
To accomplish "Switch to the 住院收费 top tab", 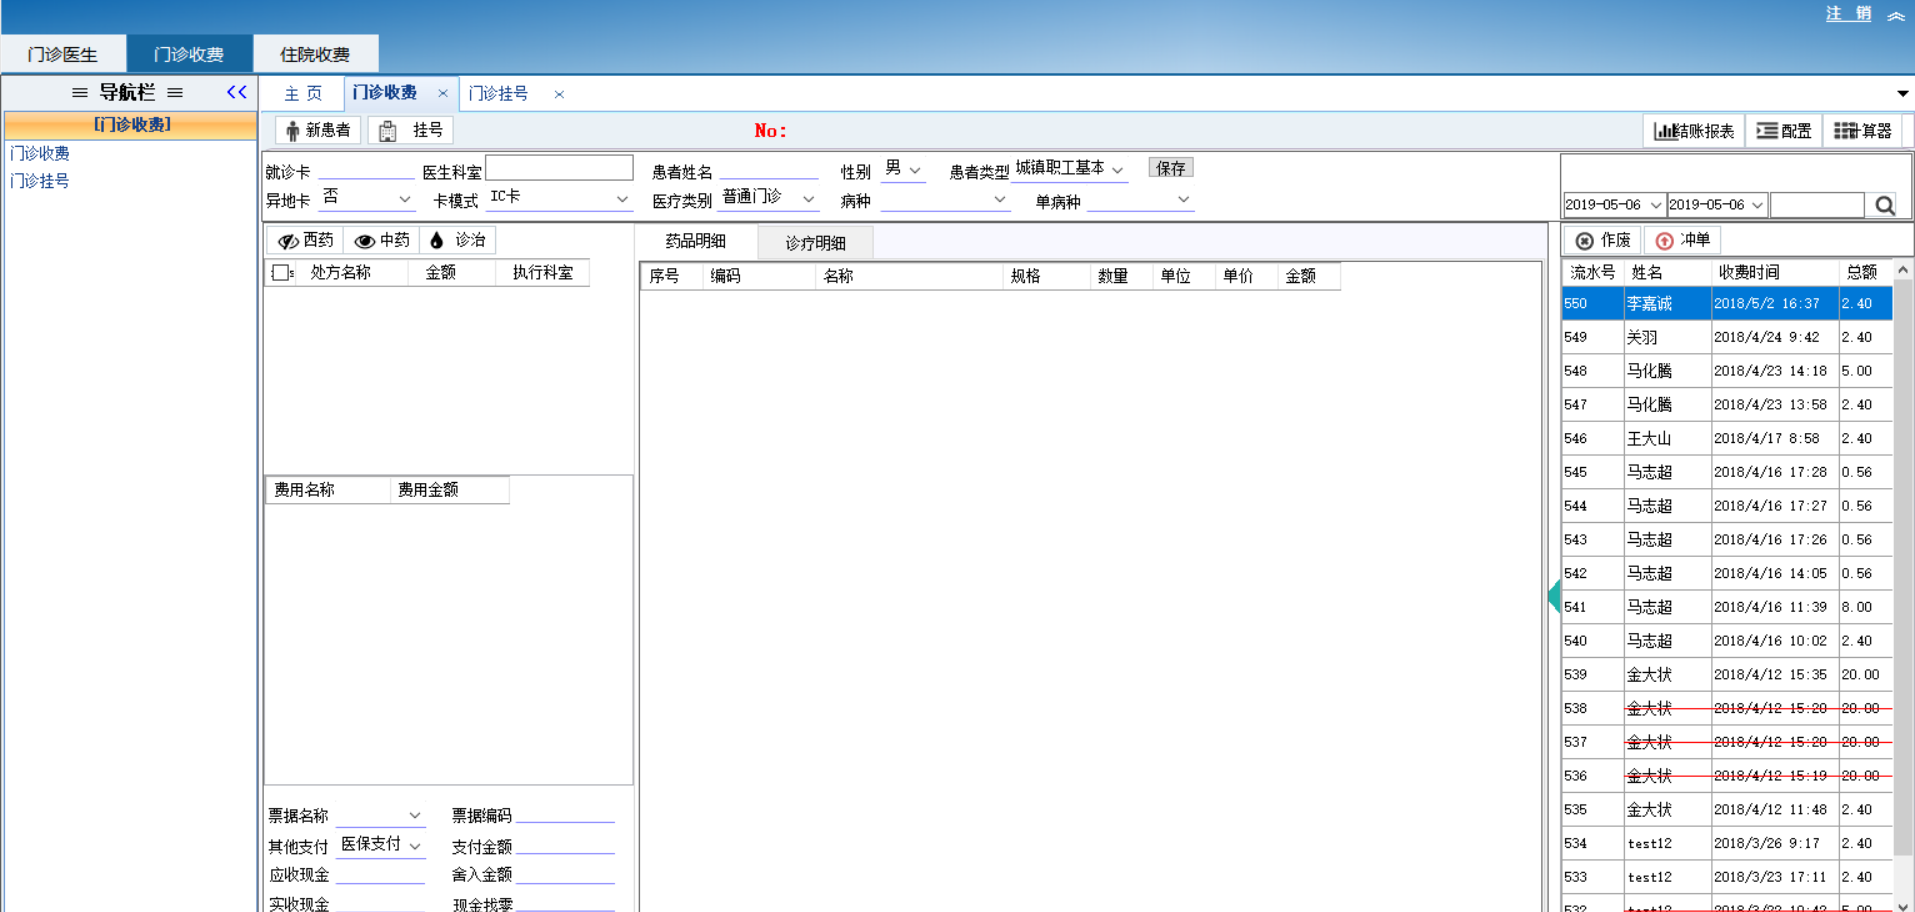I will pyautogui.click(x=315, y=54).
